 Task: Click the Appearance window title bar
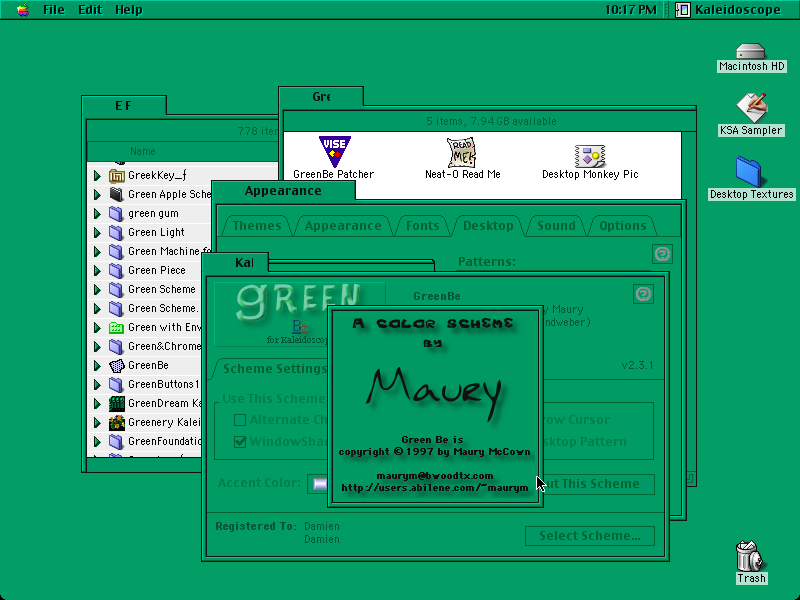tap(283, 191)
